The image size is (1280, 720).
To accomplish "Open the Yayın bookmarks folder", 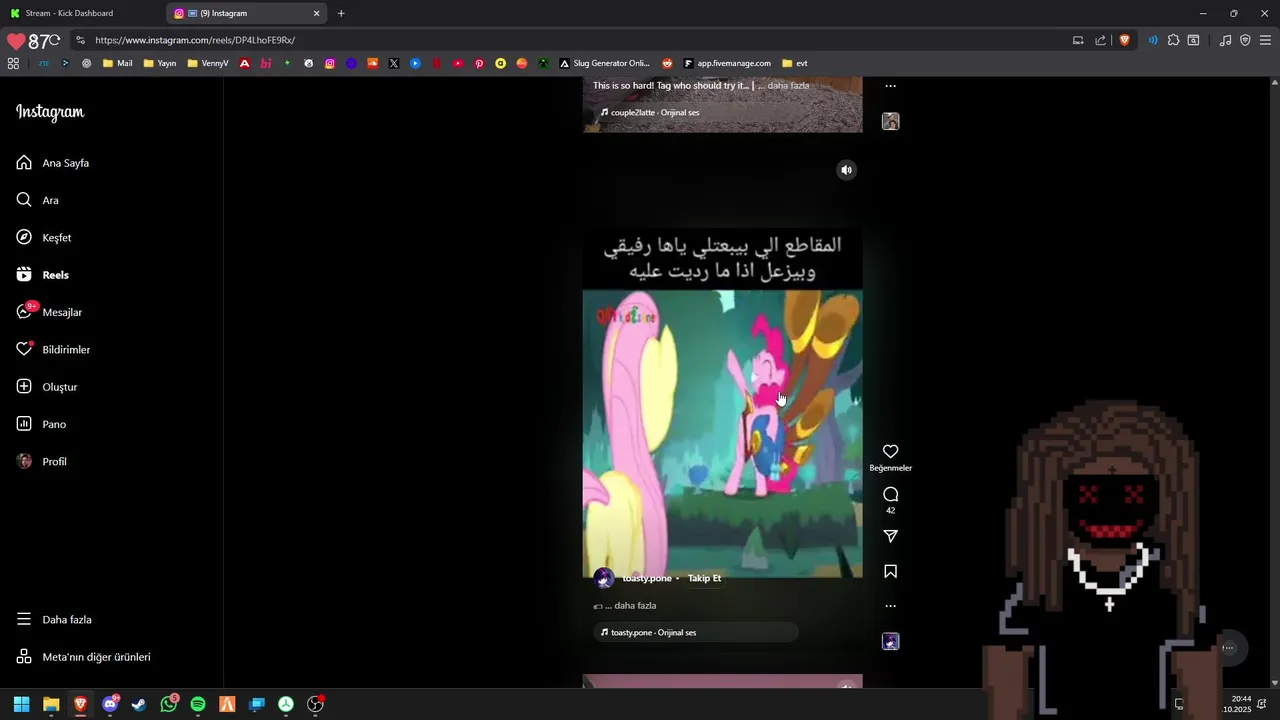I will click(x=160, y=63).
